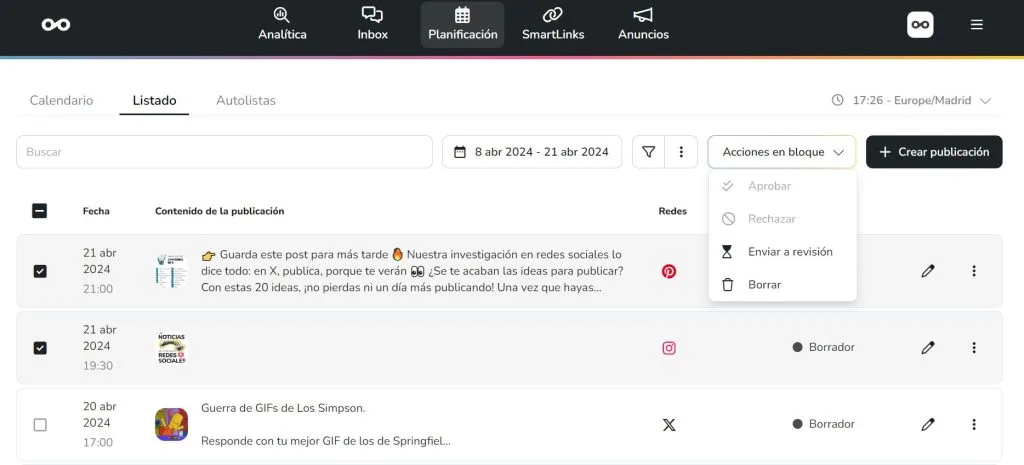This screenshot has height=465, width=1024.
Task: Check the Guerra de GIFs post checkbox
Action: (40, 425)
